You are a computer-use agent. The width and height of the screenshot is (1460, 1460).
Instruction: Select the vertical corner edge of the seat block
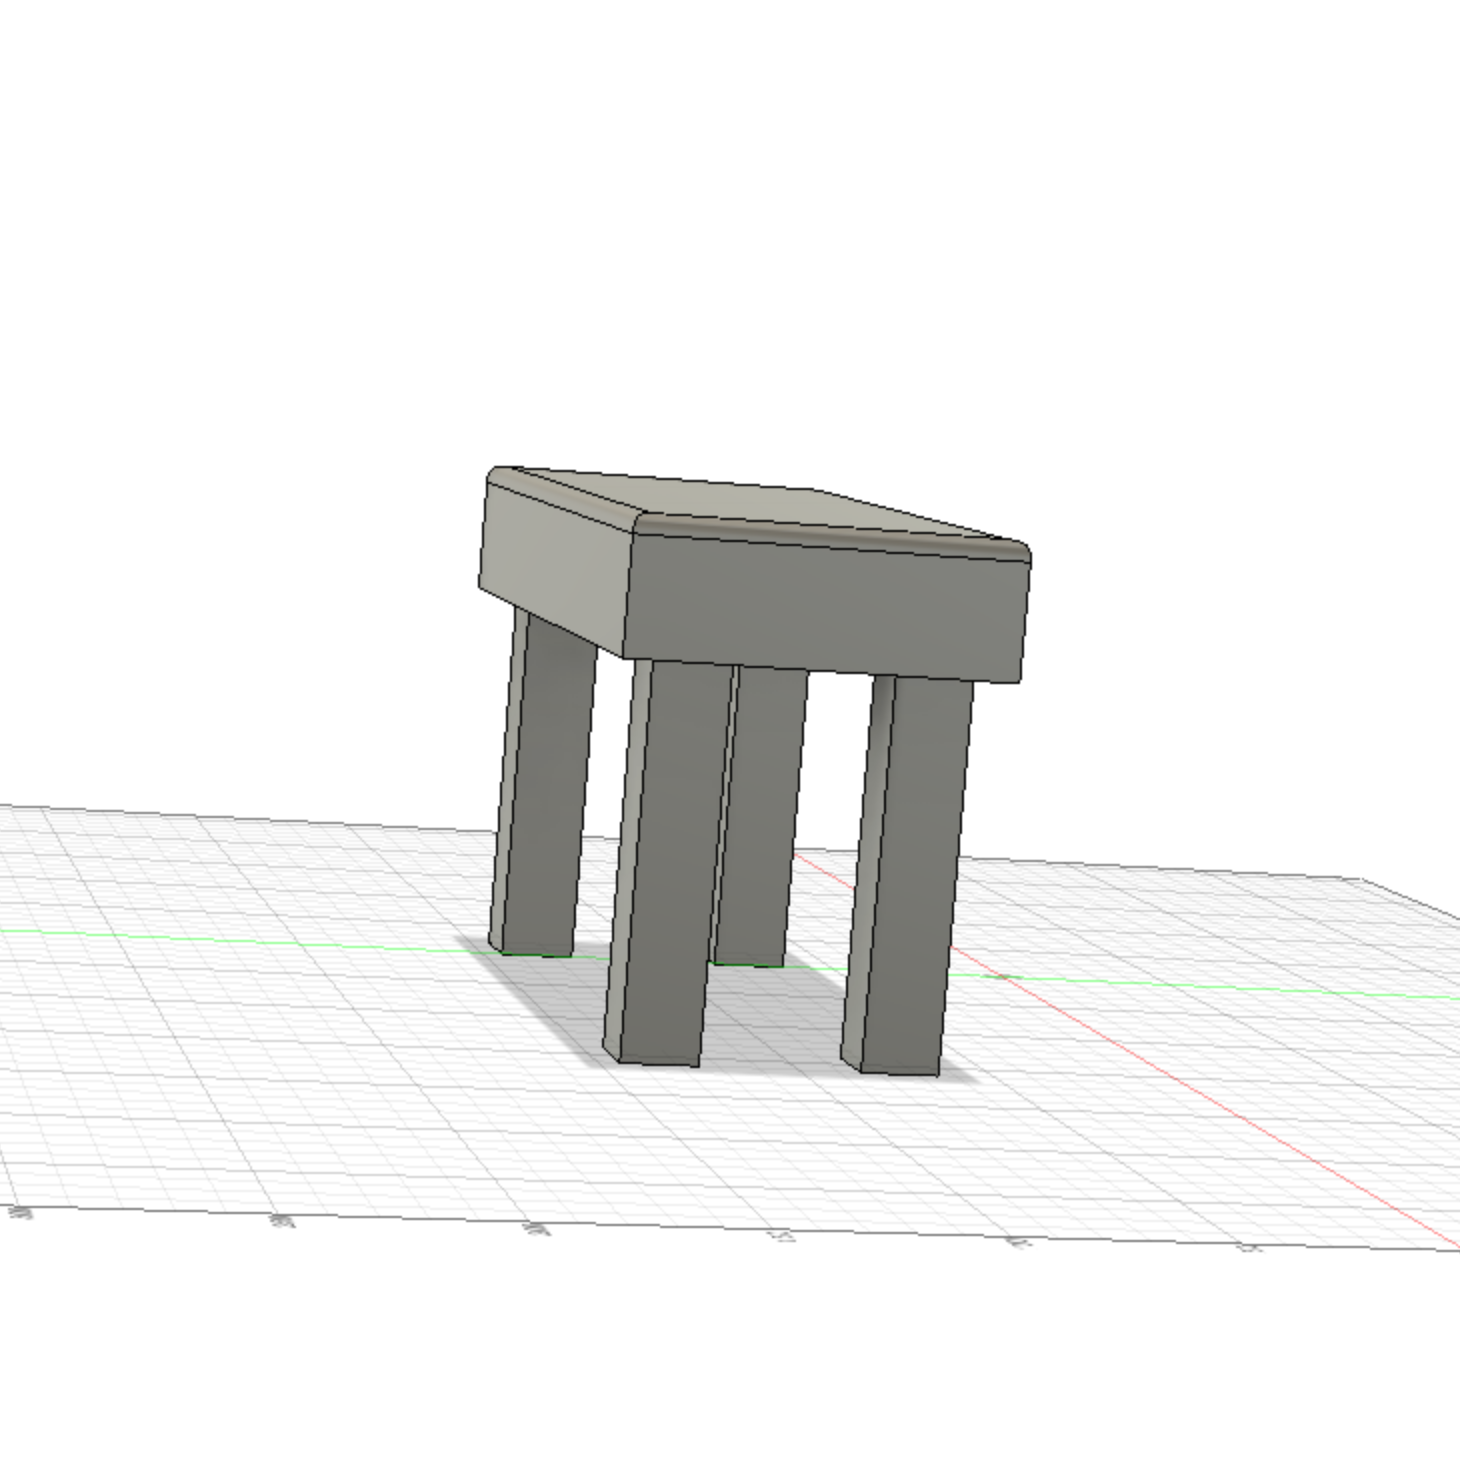(x=630, y=596)
